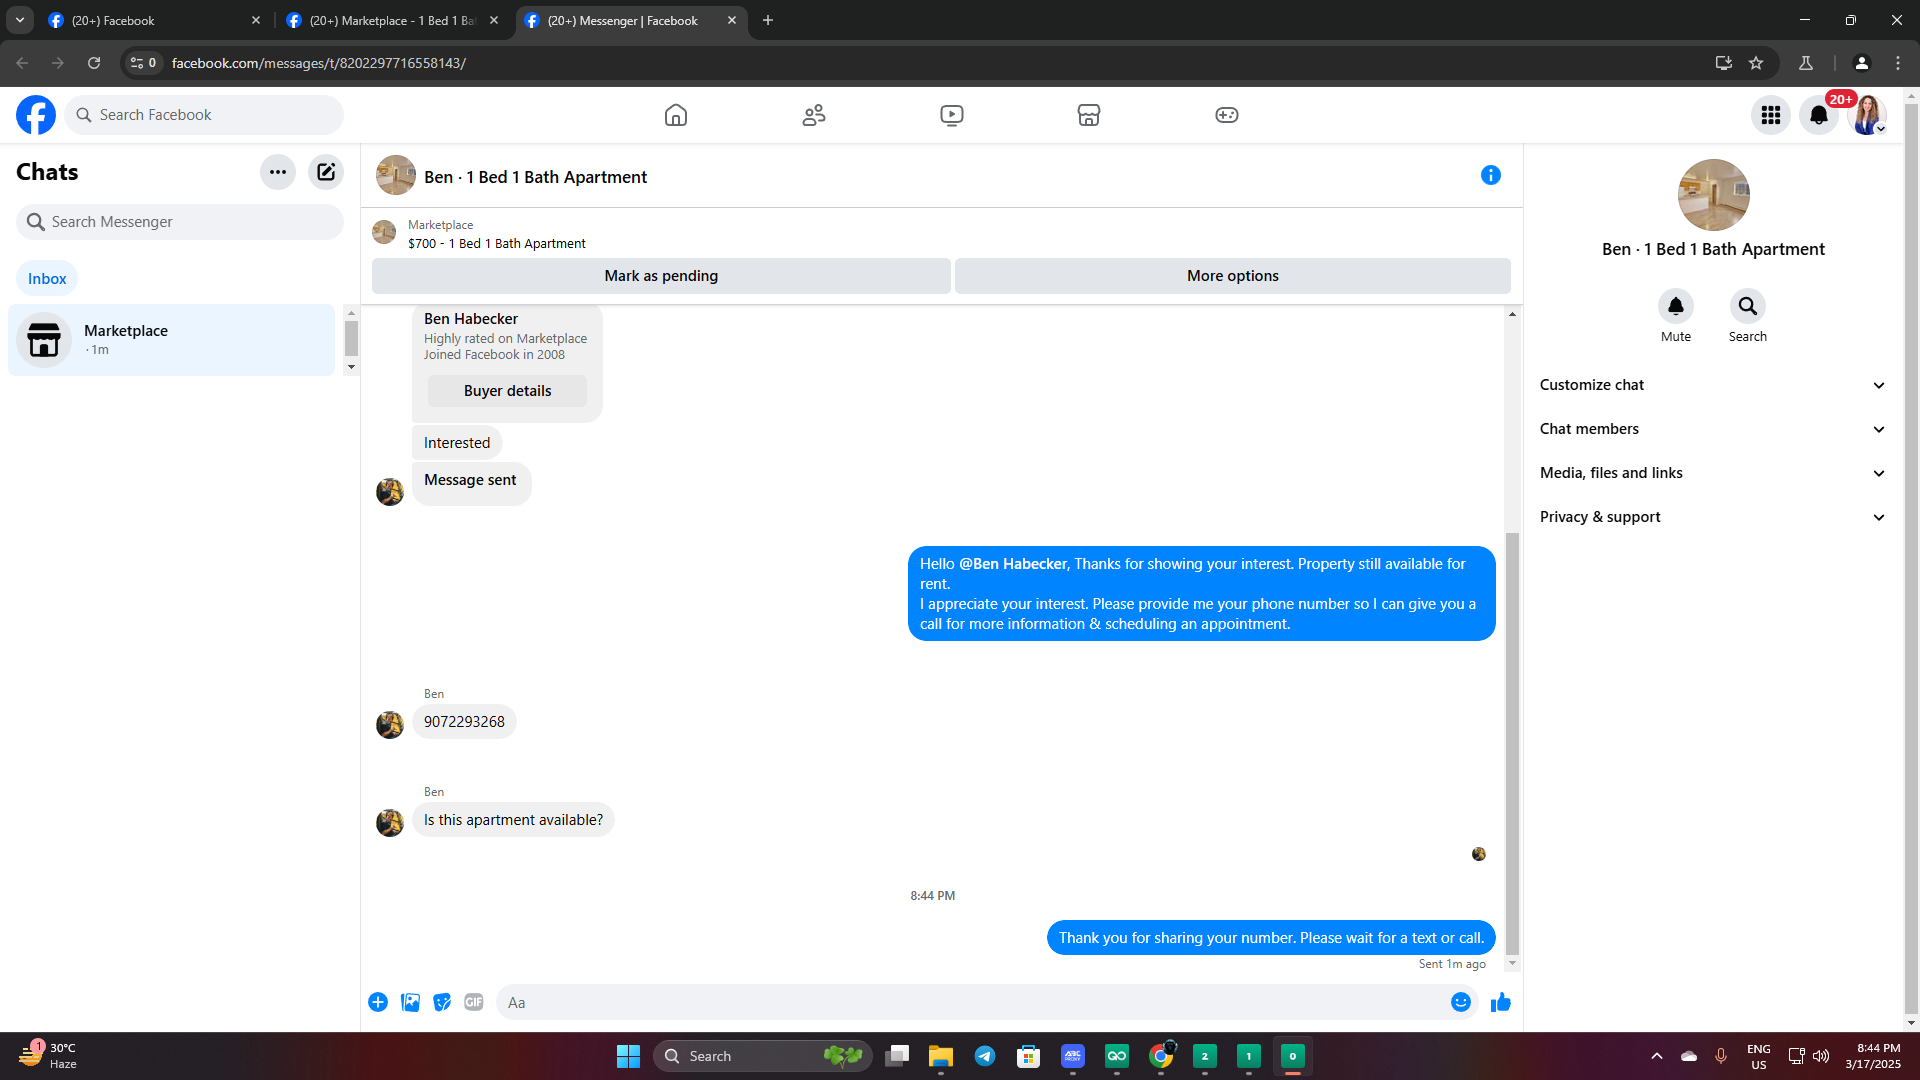Select the Messenger | Facebook tab

click(x=631, y=20)
